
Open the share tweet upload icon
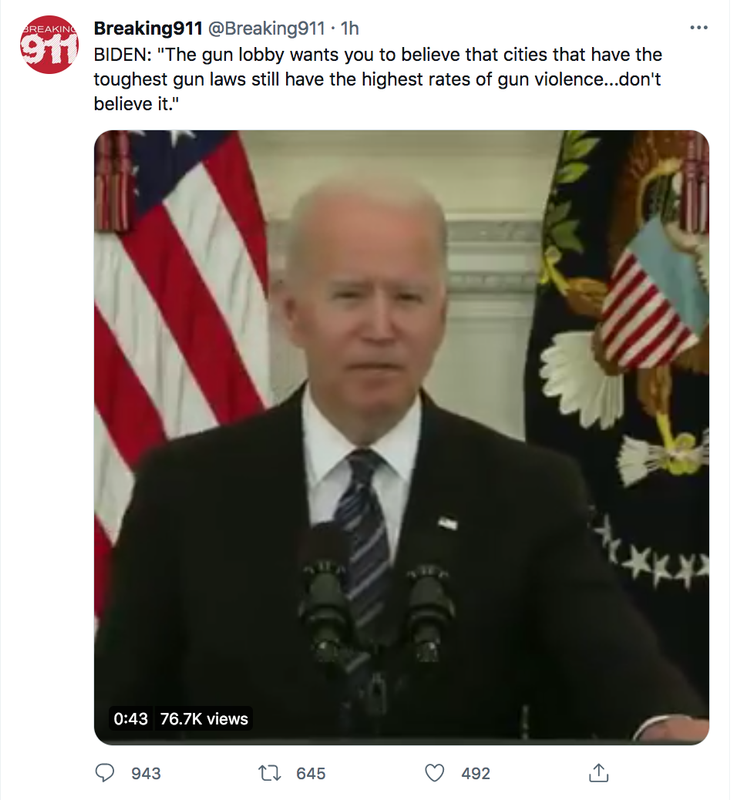pyautogui.click(x=599, y=772)
